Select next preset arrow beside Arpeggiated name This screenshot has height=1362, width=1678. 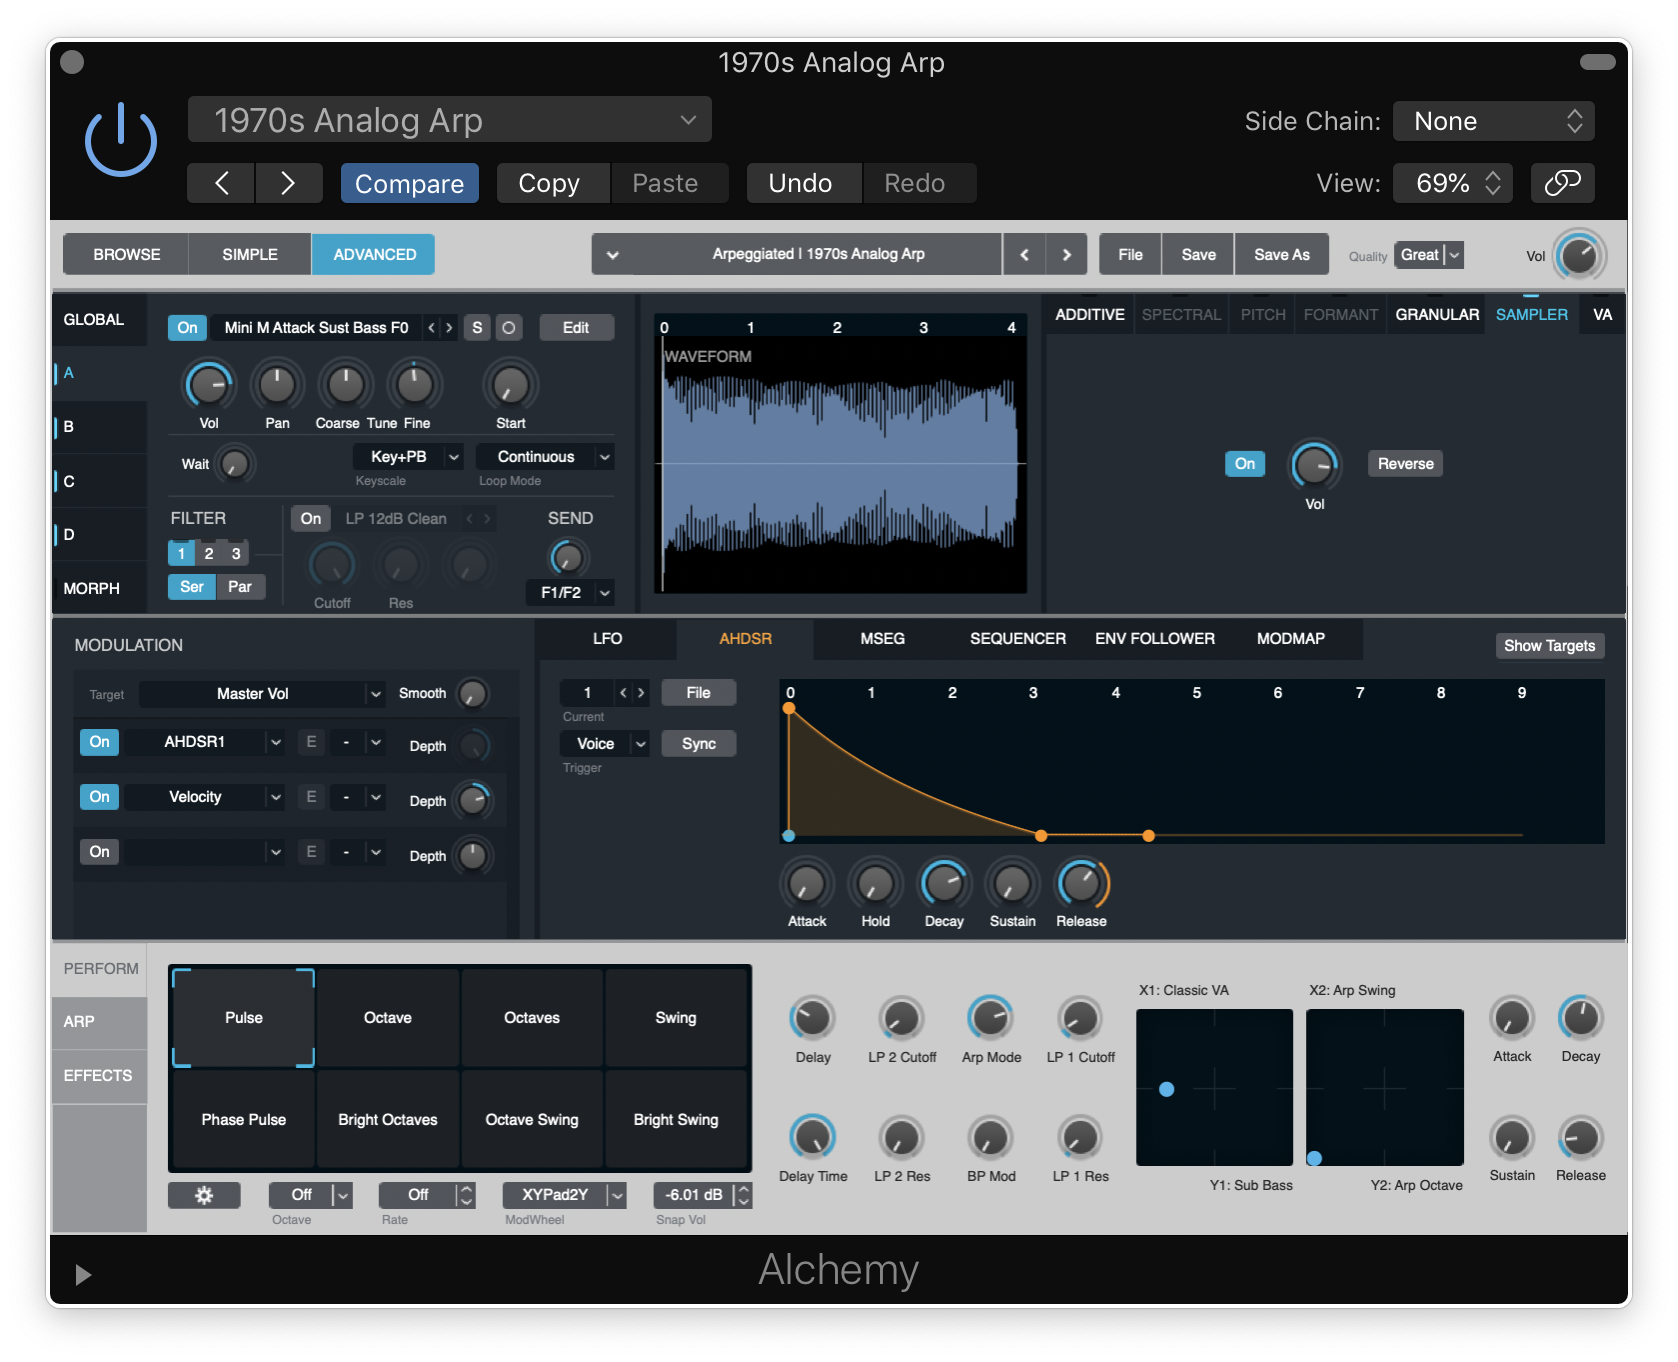point(1067,255)
